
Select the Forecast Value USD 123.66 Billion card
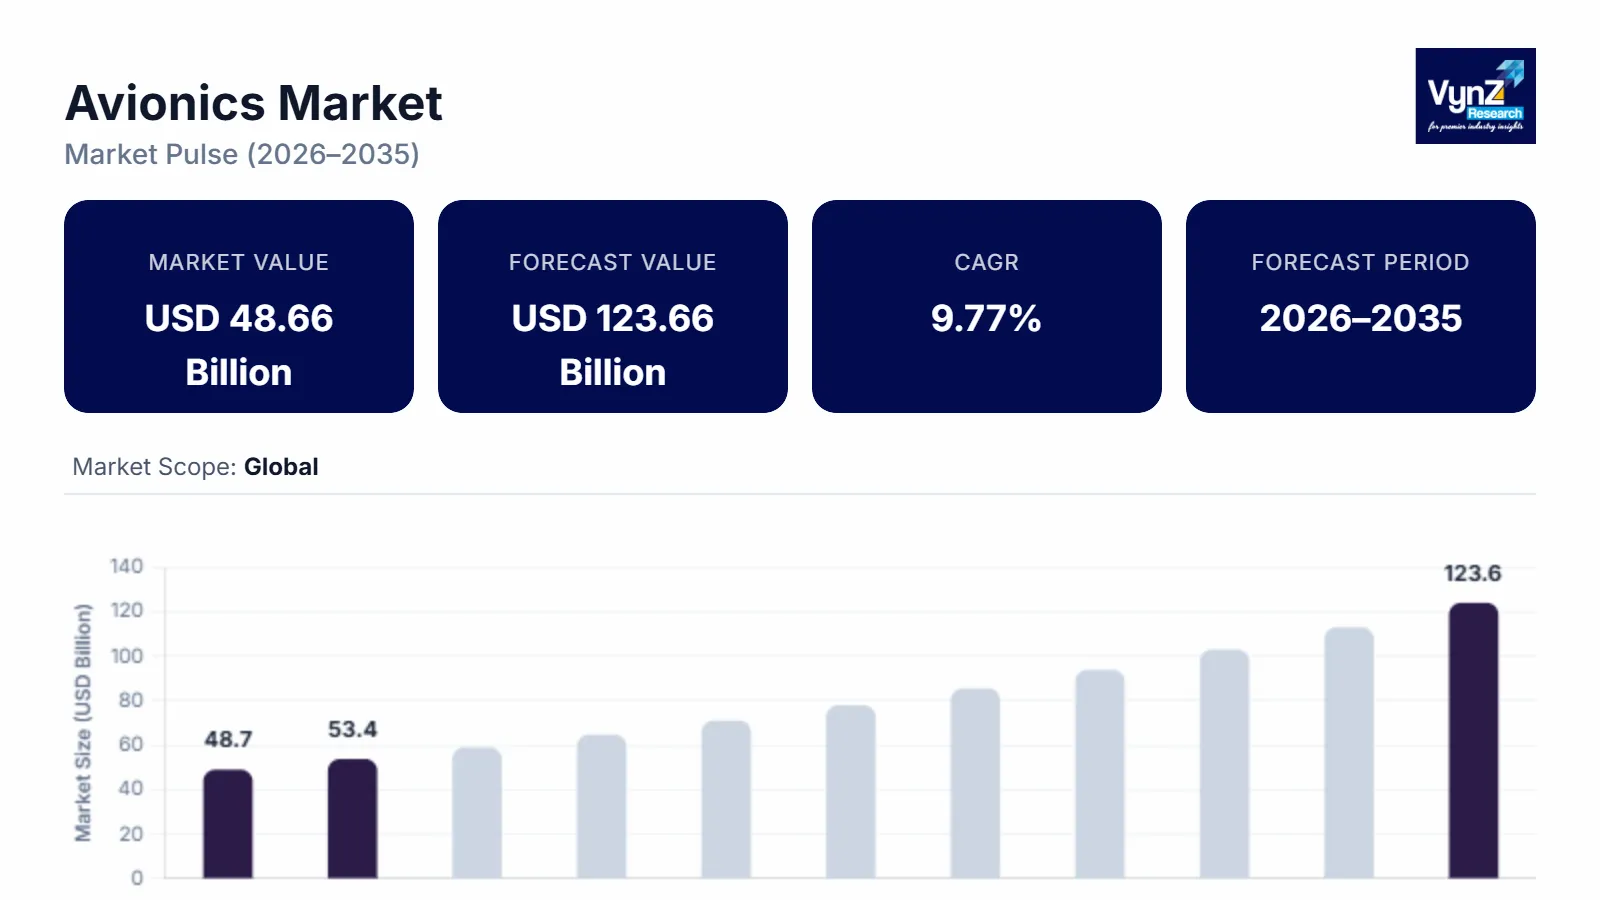pyautogui.click(x=613, y=306)
